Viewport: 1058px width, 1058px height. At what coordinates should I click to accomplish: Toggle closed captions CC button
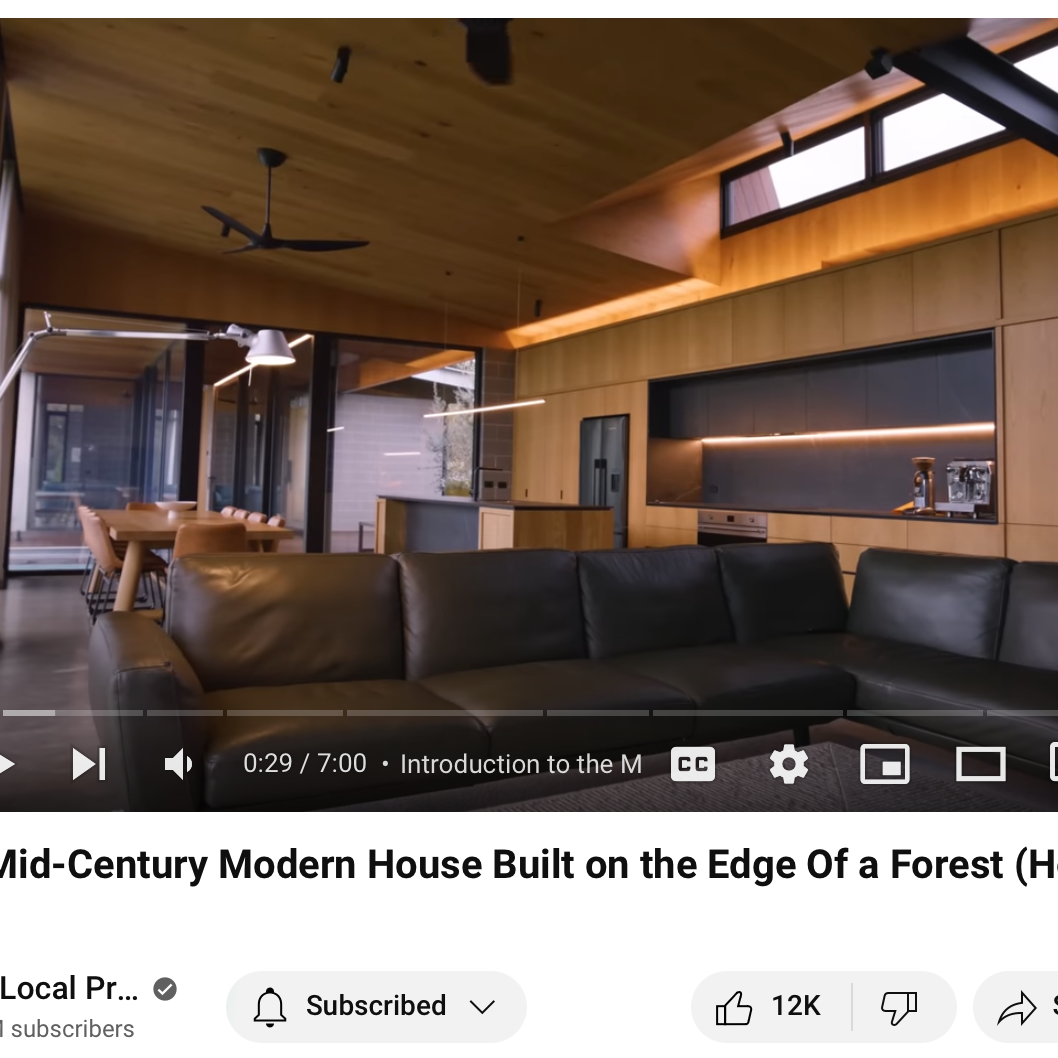click(693, 764)
